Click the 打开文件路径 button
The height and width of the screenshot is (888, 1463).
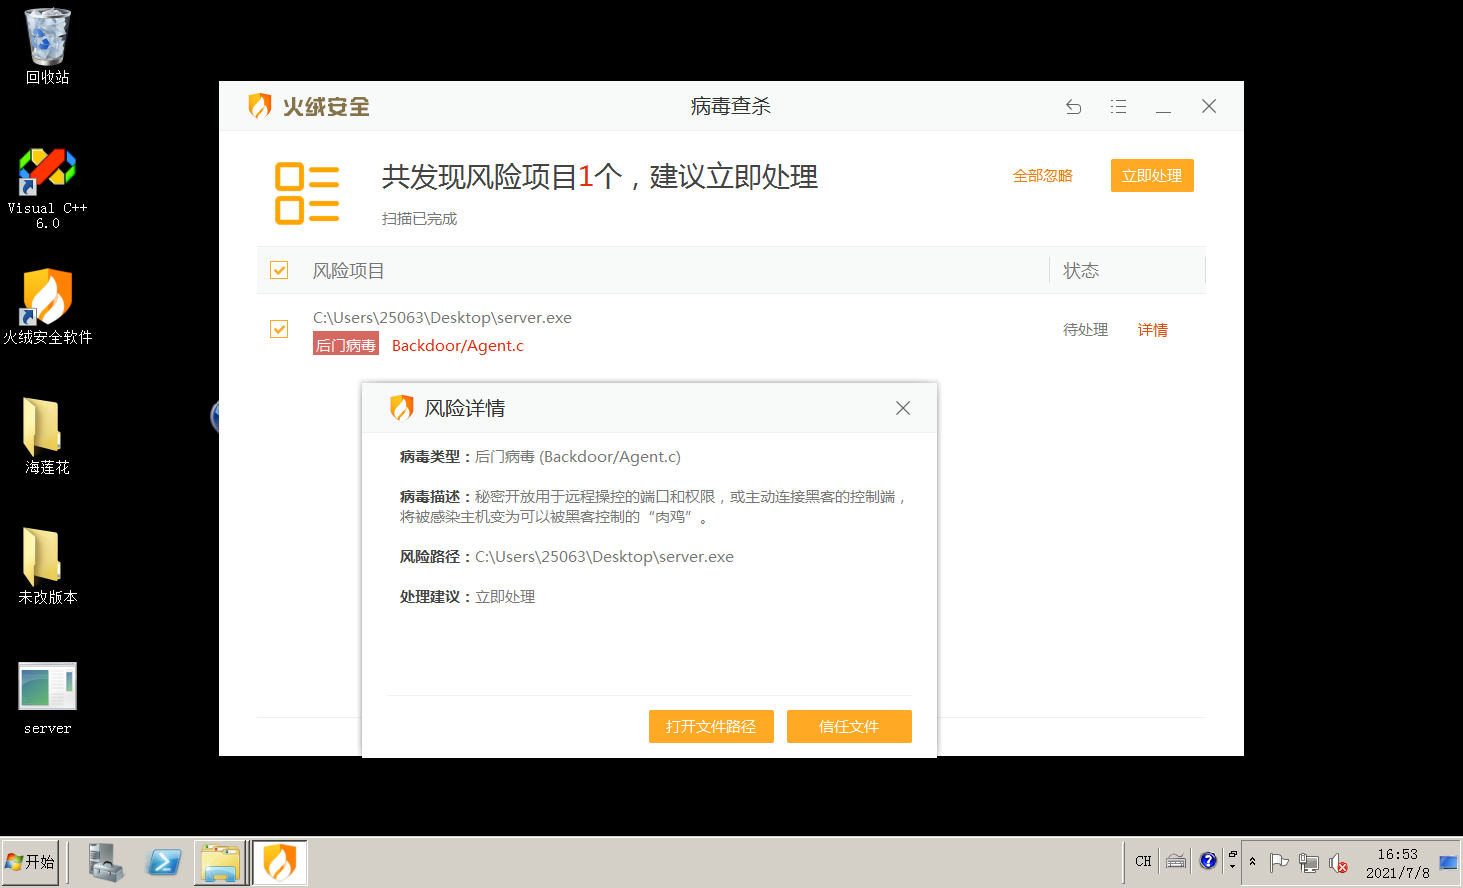[x=711, y=727]
